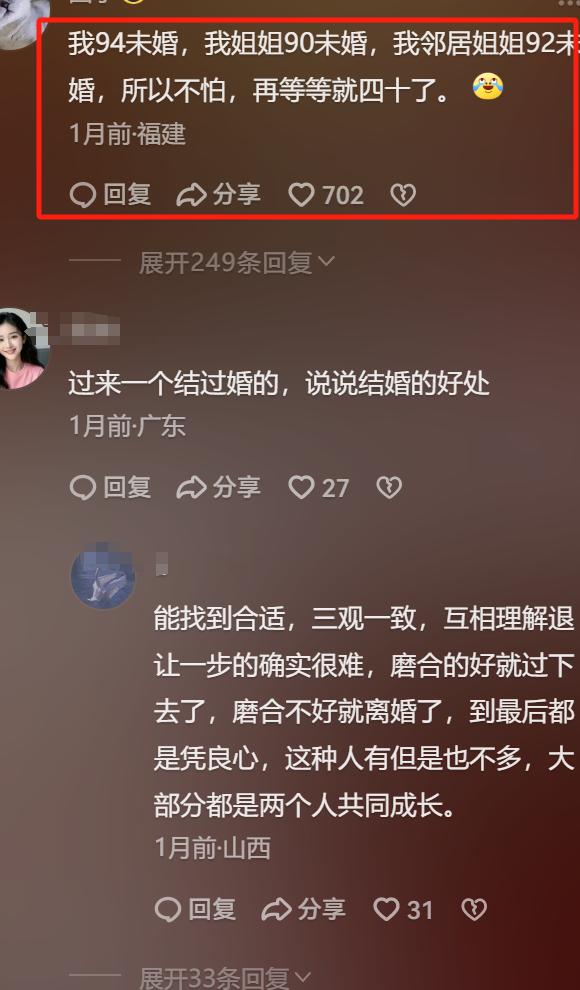Screen dimensions: 580x990
Task: Open the pink-shirt girl avatar profile
Action: point(20,349)
